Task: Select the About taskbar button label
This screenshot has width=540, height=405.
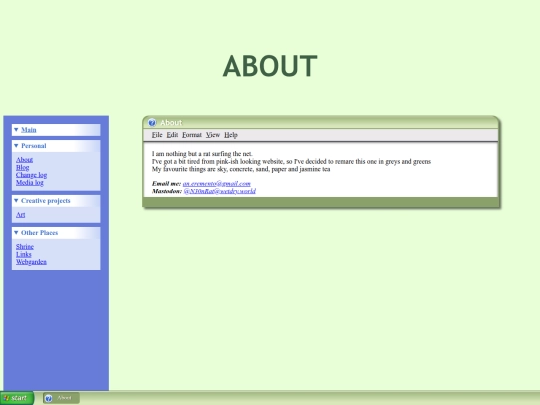Action: 64,398
